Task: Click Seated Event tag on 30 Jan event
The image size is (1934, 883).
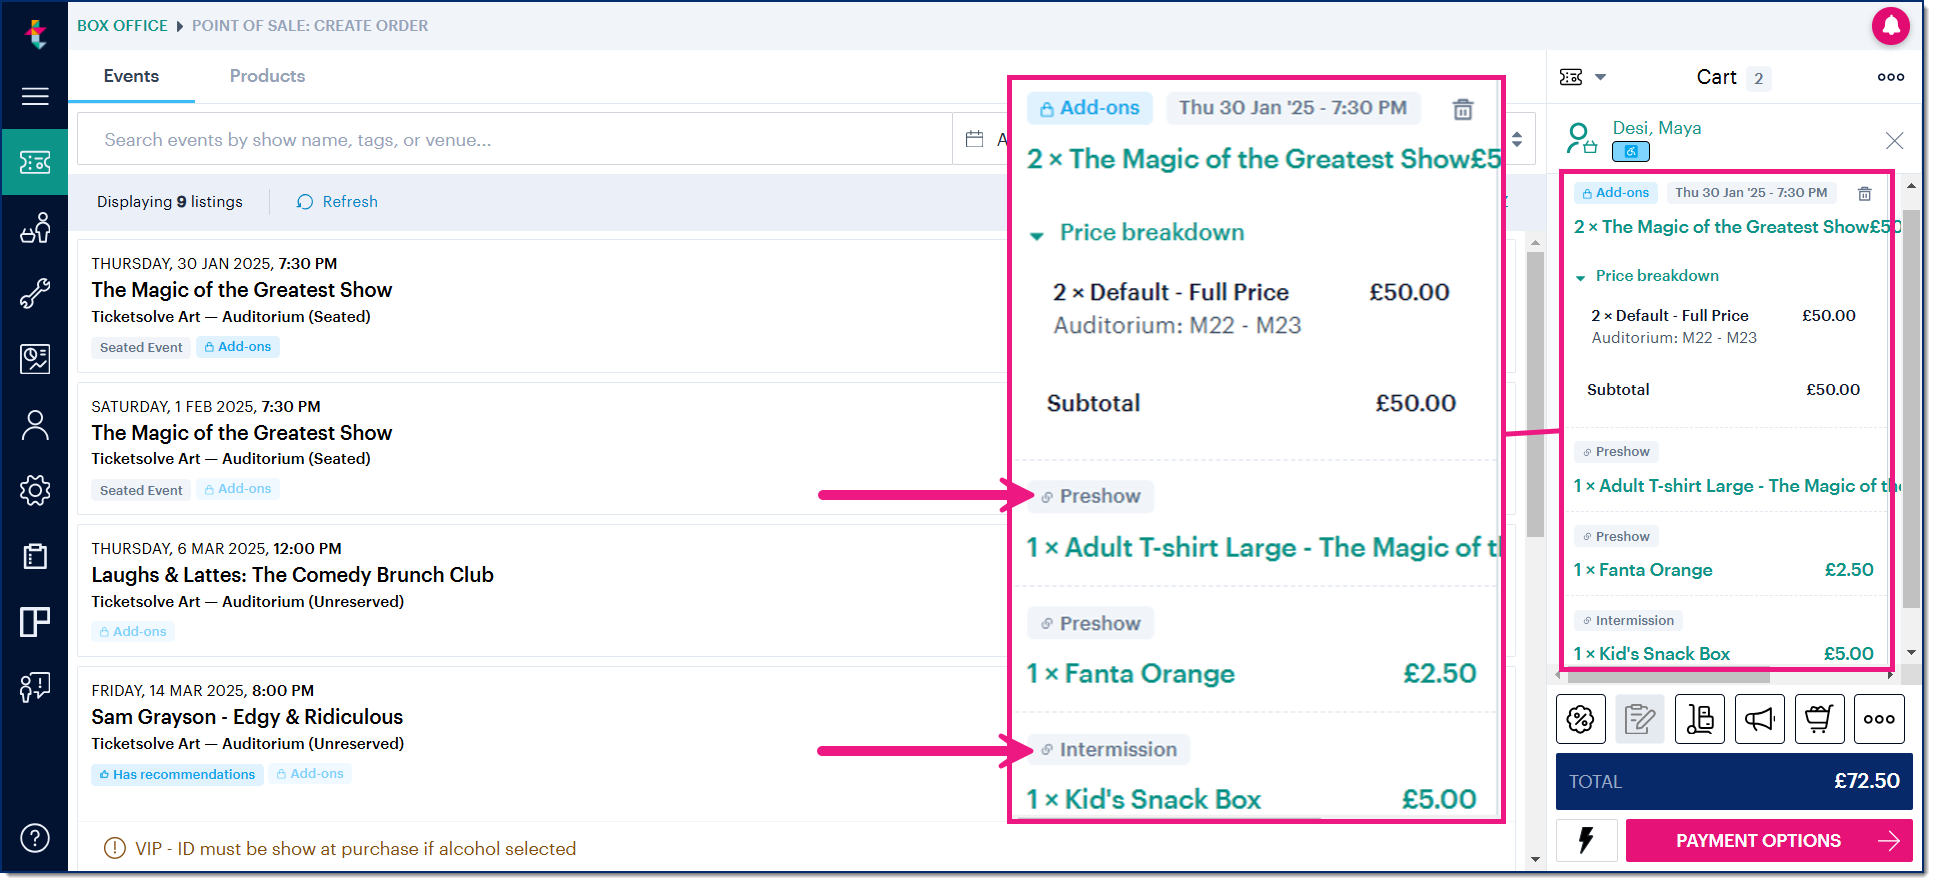Action: (x=141, y=348)
